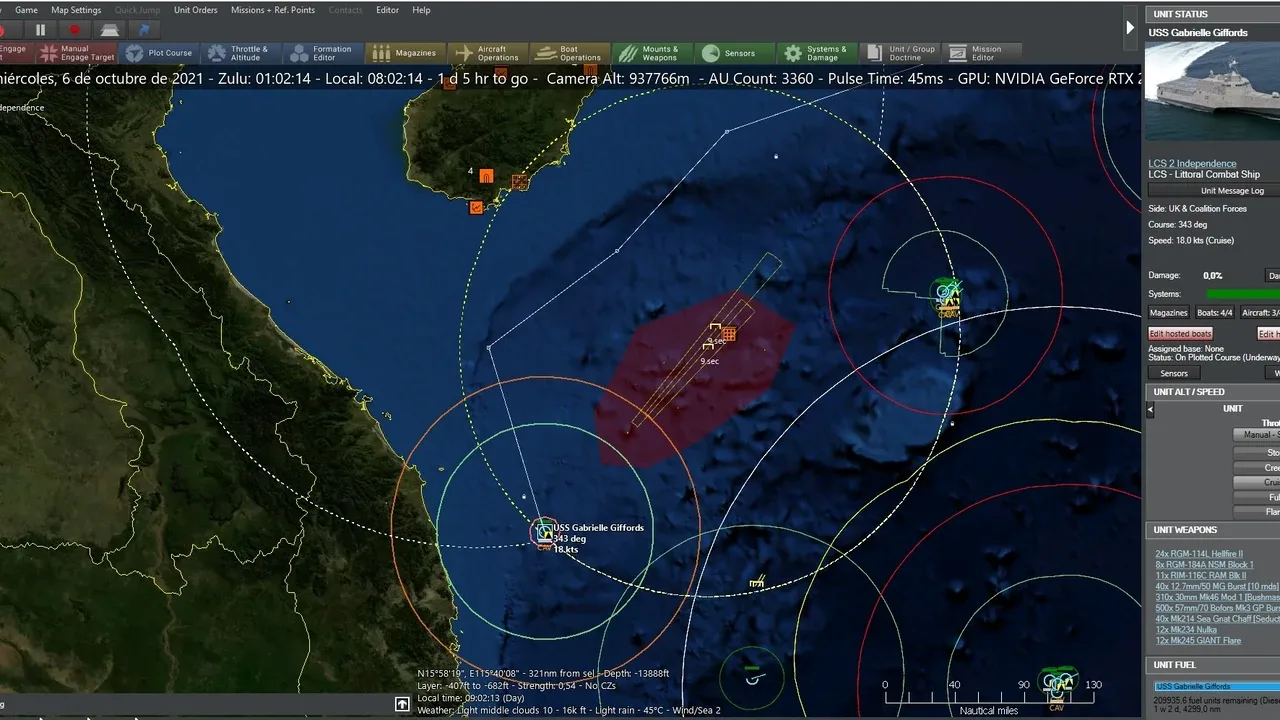Image resolution: width=1280 pixels, height=720 pixels.
Task: Open the Formation Editor
Action: (x=320, y=53)
